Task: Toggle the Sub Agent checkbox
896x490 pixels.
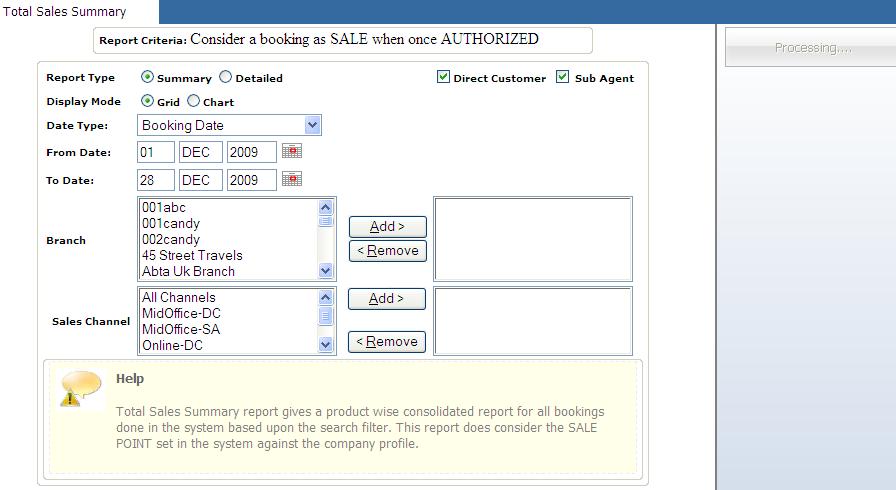Action: (563, 77)
